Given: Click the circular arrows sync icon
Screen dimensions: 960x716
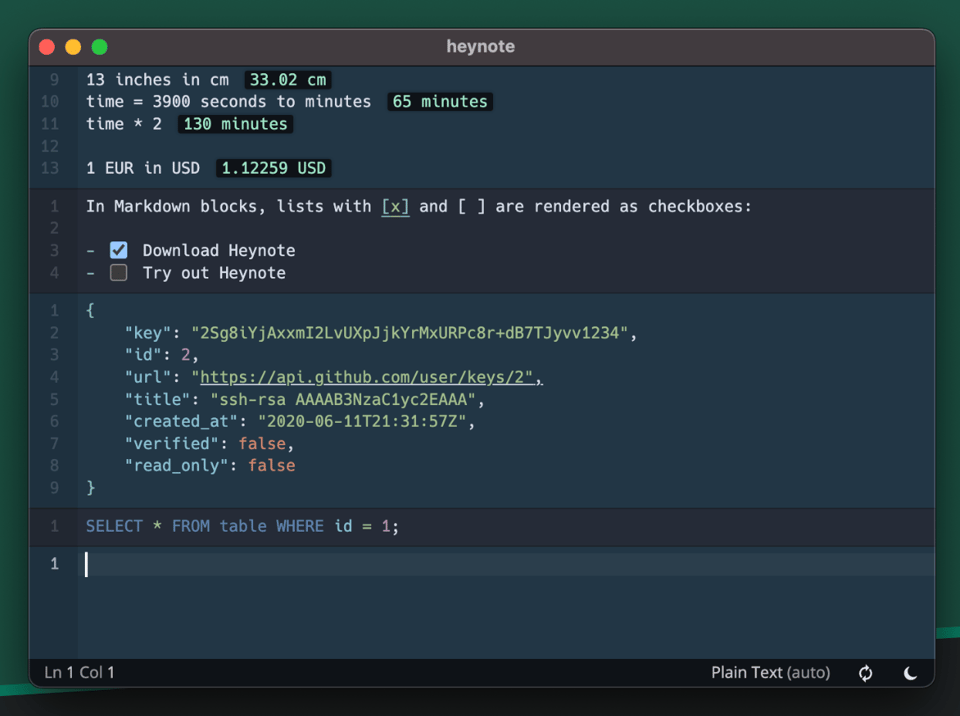Looking at the screenshot, I should pyautogui.click(x=865, y=673).
